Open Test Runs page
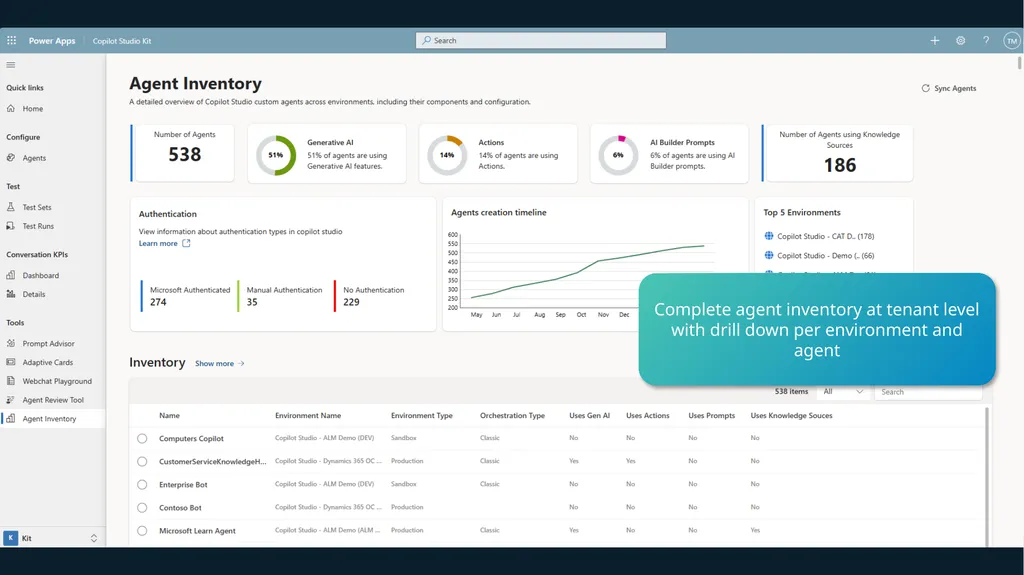Image resolution: width=1024 pixels, height=575 pixels. pyautogui.click(x=38, y=226)
